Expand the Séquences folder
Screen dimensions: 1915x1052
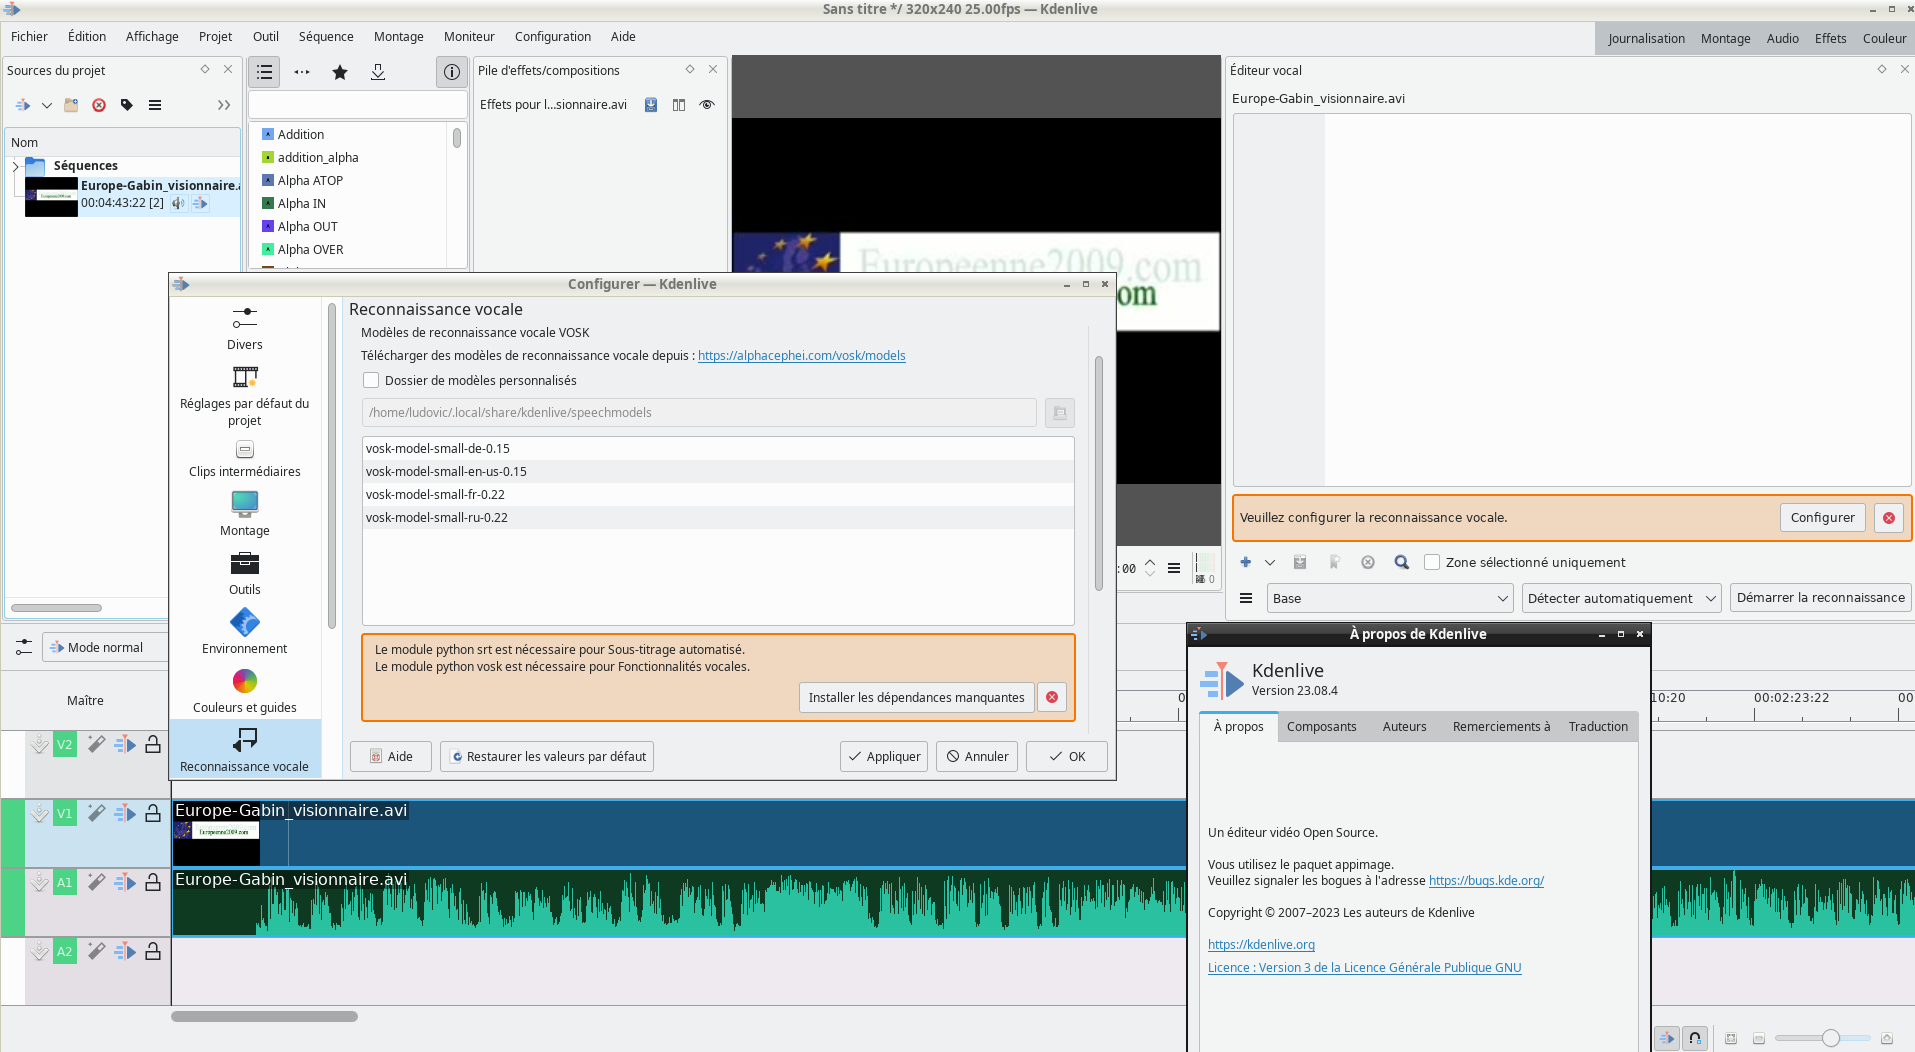pos(15,166)
